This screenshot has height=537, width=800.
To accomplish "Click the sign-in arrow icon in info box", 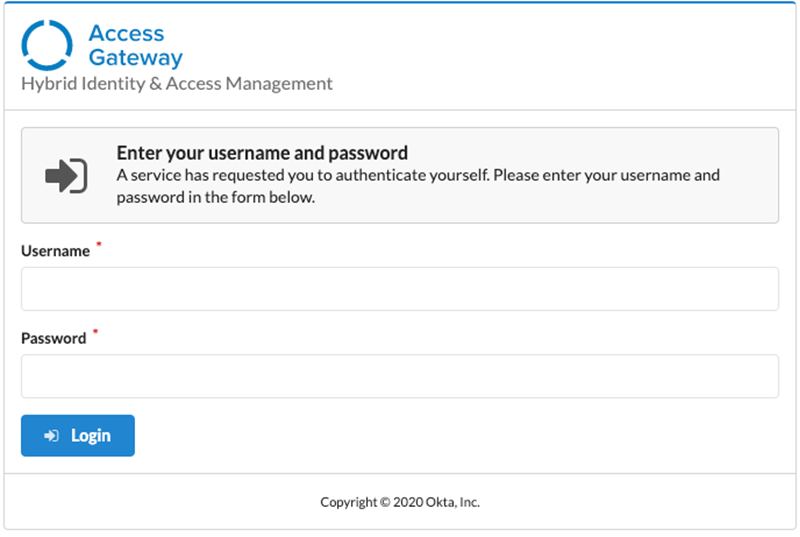I will point(66,175).
